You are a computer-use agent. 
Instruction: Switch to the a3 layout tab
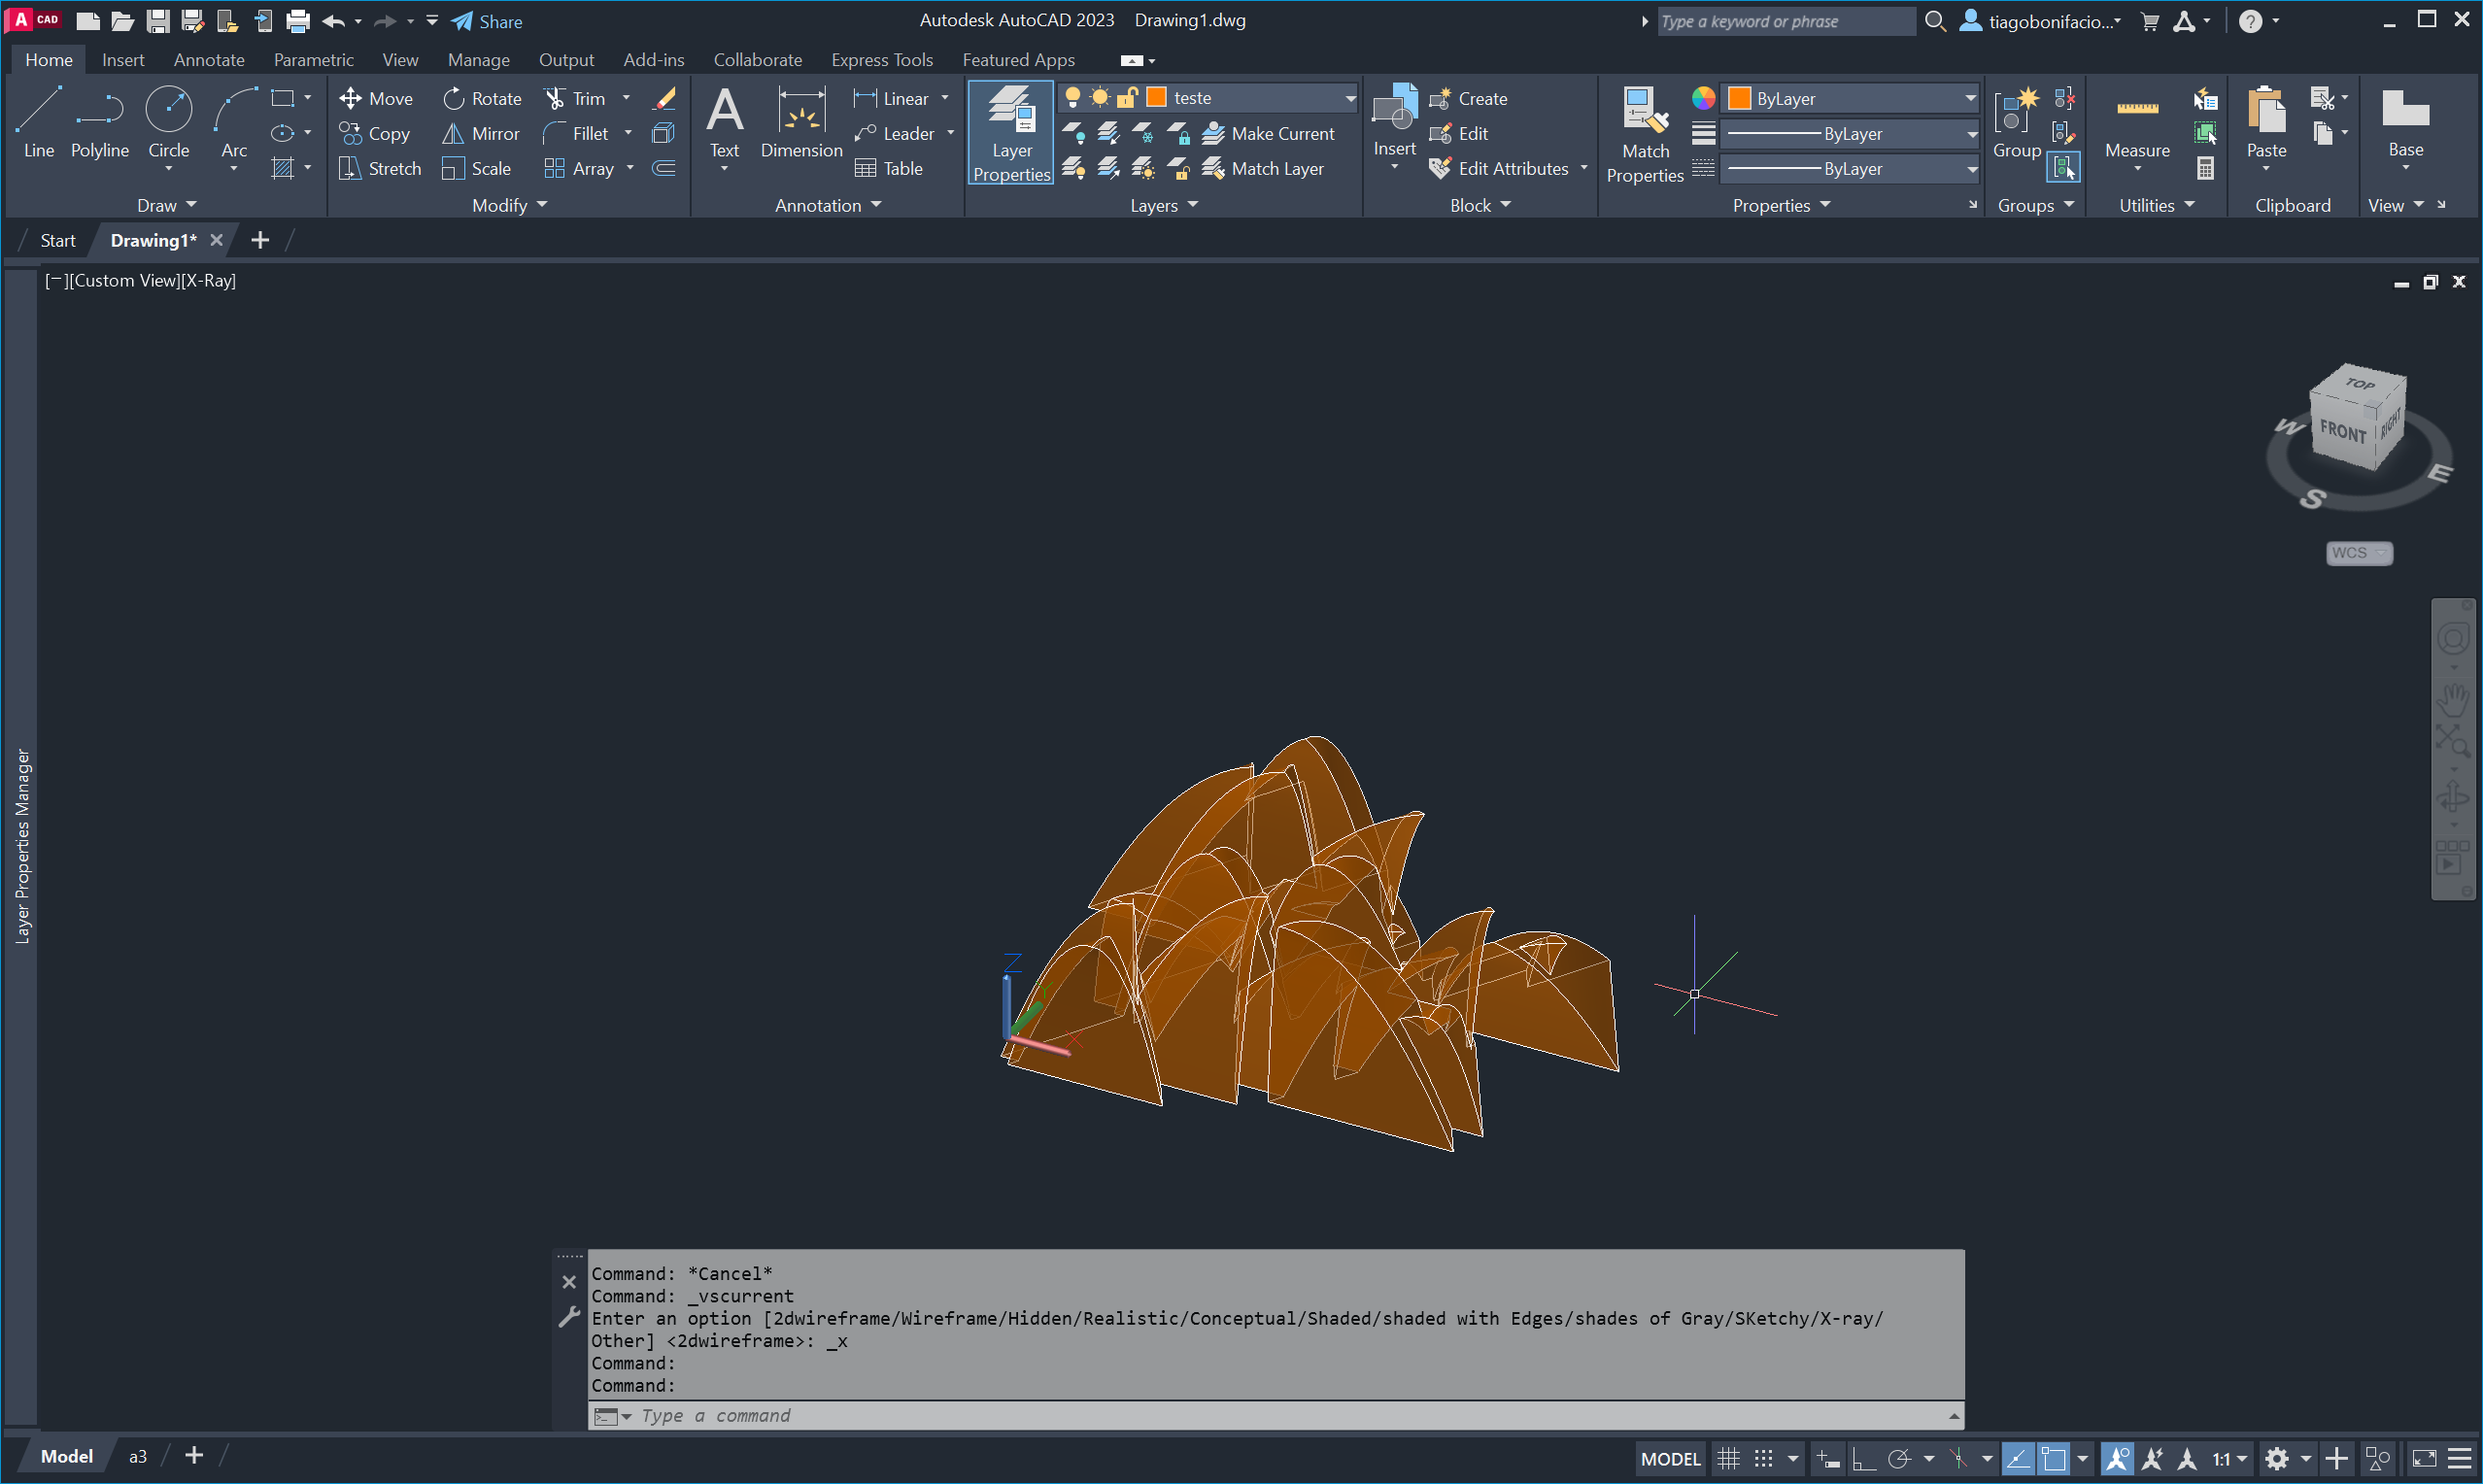(138, 1457)
